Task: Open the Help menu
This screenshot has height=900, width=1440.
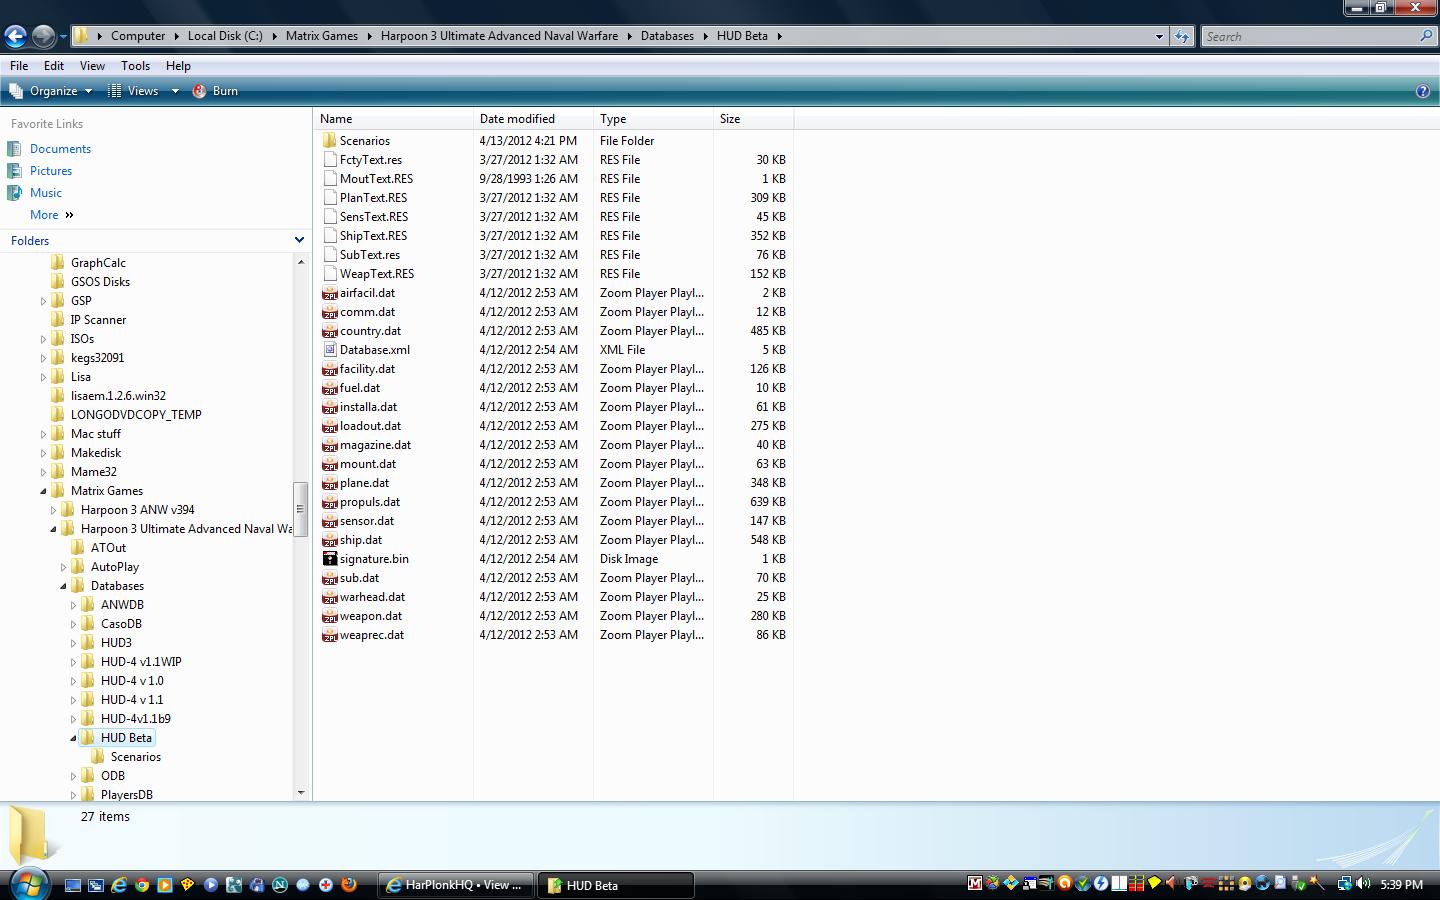Action: [x=178, y=66]
